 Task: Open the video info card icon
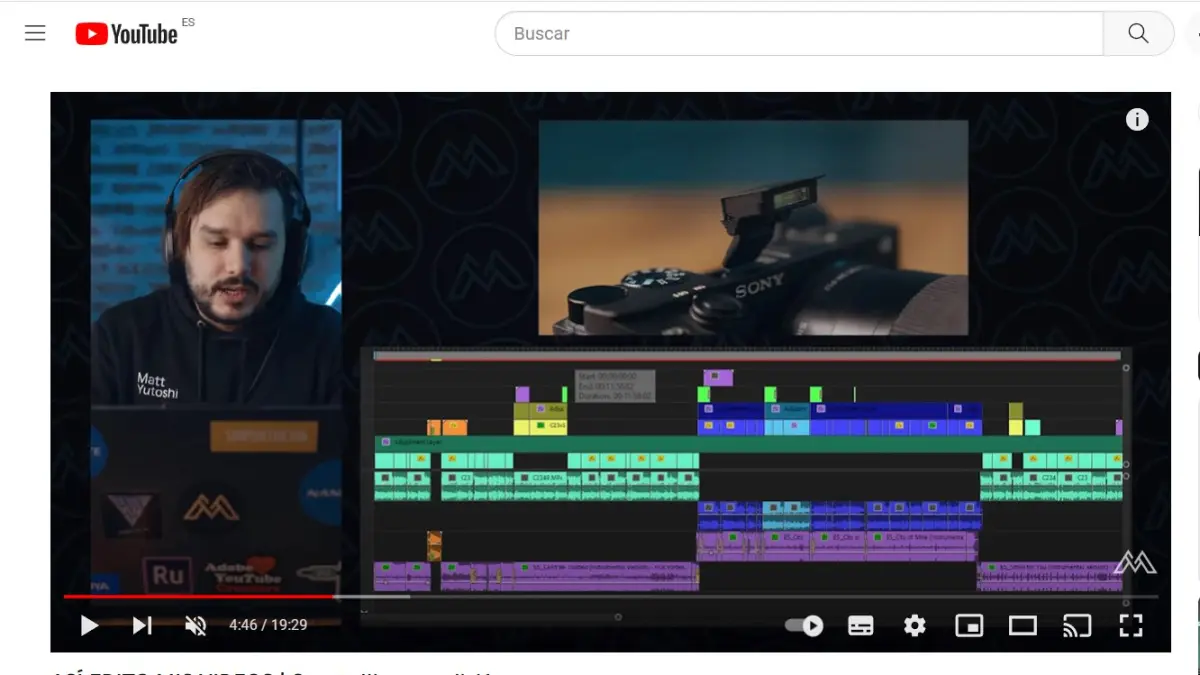click(1137, 120)
